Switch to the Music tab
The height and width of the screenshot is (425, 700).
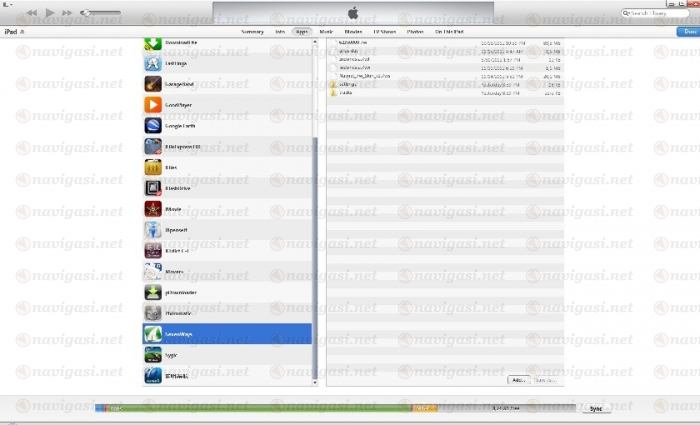coord(326,32)
